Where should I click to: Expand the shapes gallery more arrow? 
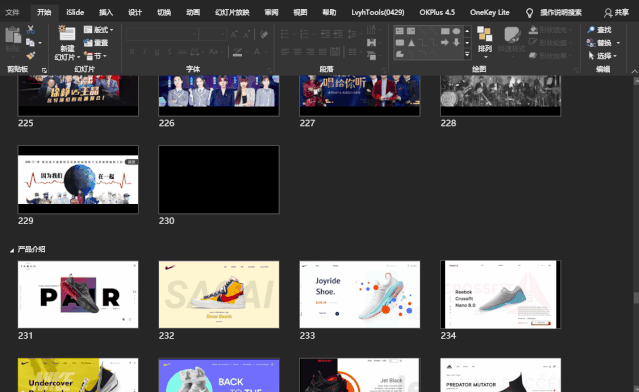[x=467, y=54]
